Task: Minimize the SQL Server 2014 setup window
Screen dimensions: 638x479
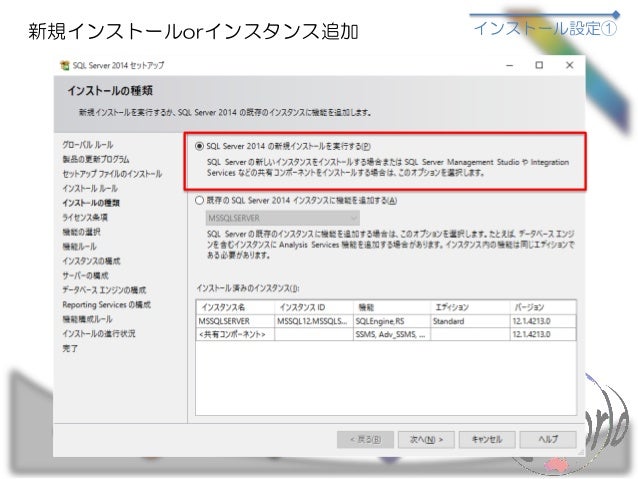Action: 509,65
